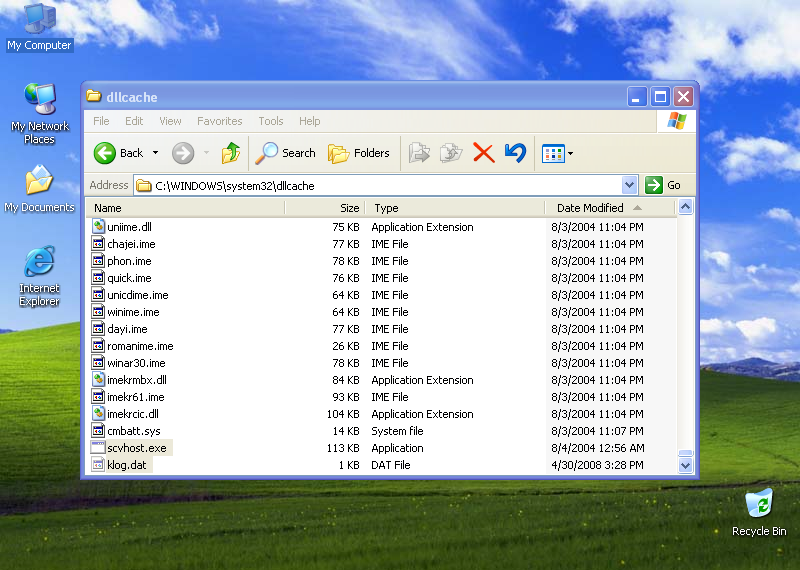
Task: Click the dllcache title bar folder icon
Action: [94, 96]
